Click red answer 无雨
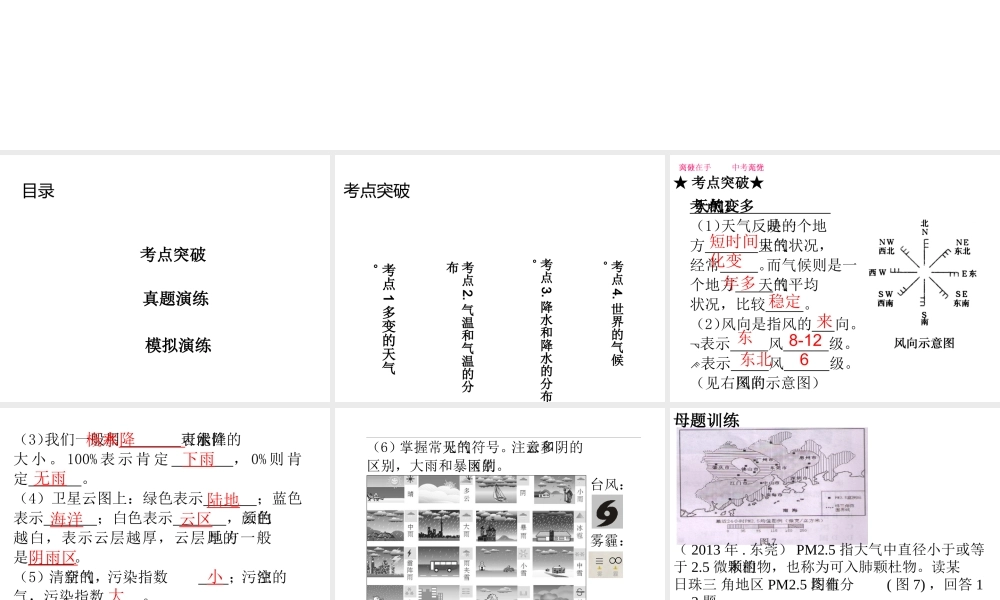Image resolution: width=1000 pixels, height=600 pixels. 50,478
